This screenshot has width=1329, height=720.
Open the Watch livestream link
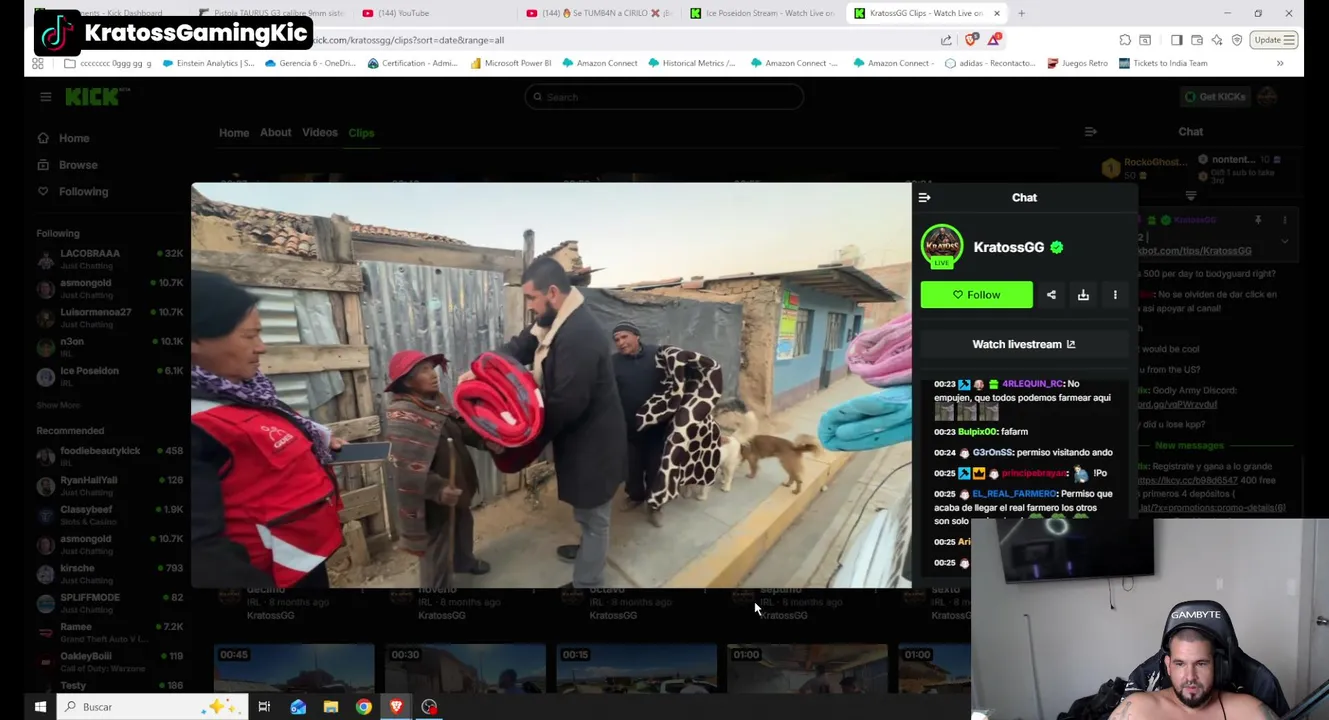click(1023, 344)
